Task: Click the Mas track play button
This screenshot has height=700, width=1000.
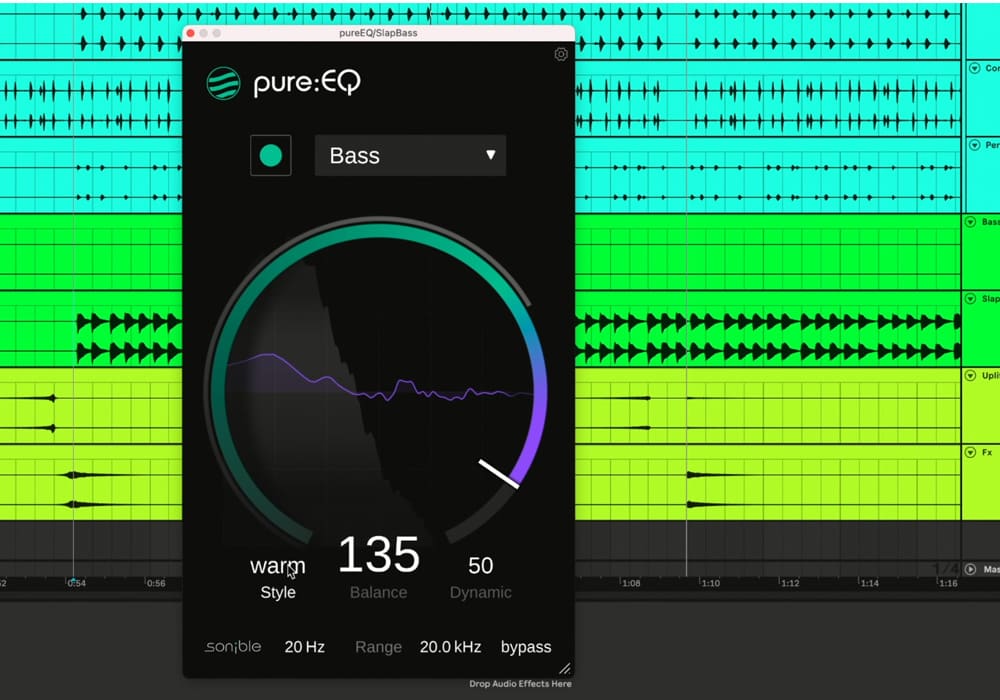Action: click(x=971, y=569)
